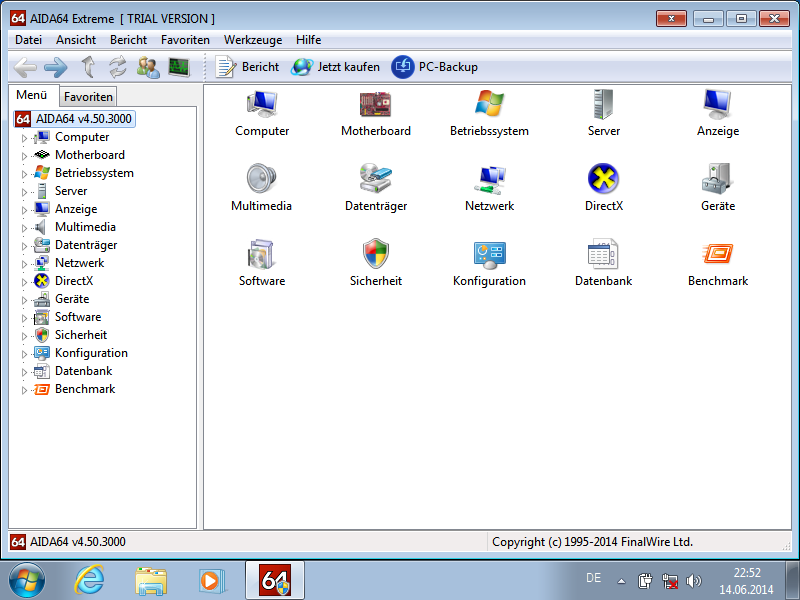The height and width of the screenshot is (600, 800).
Task: Click the network status tray icon
Action: point(670,581)
